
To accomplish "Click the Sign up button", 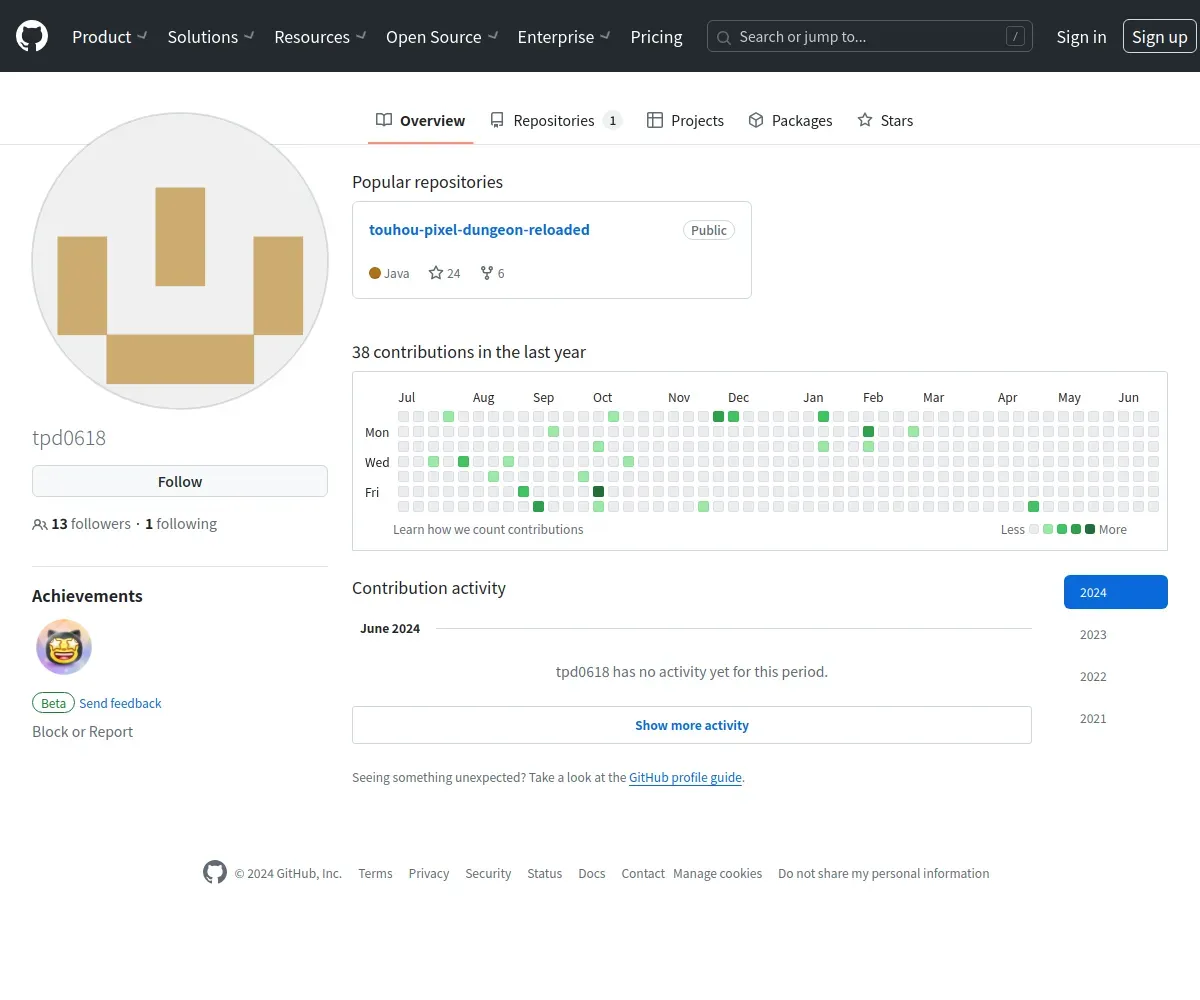I will point(1159,37).
